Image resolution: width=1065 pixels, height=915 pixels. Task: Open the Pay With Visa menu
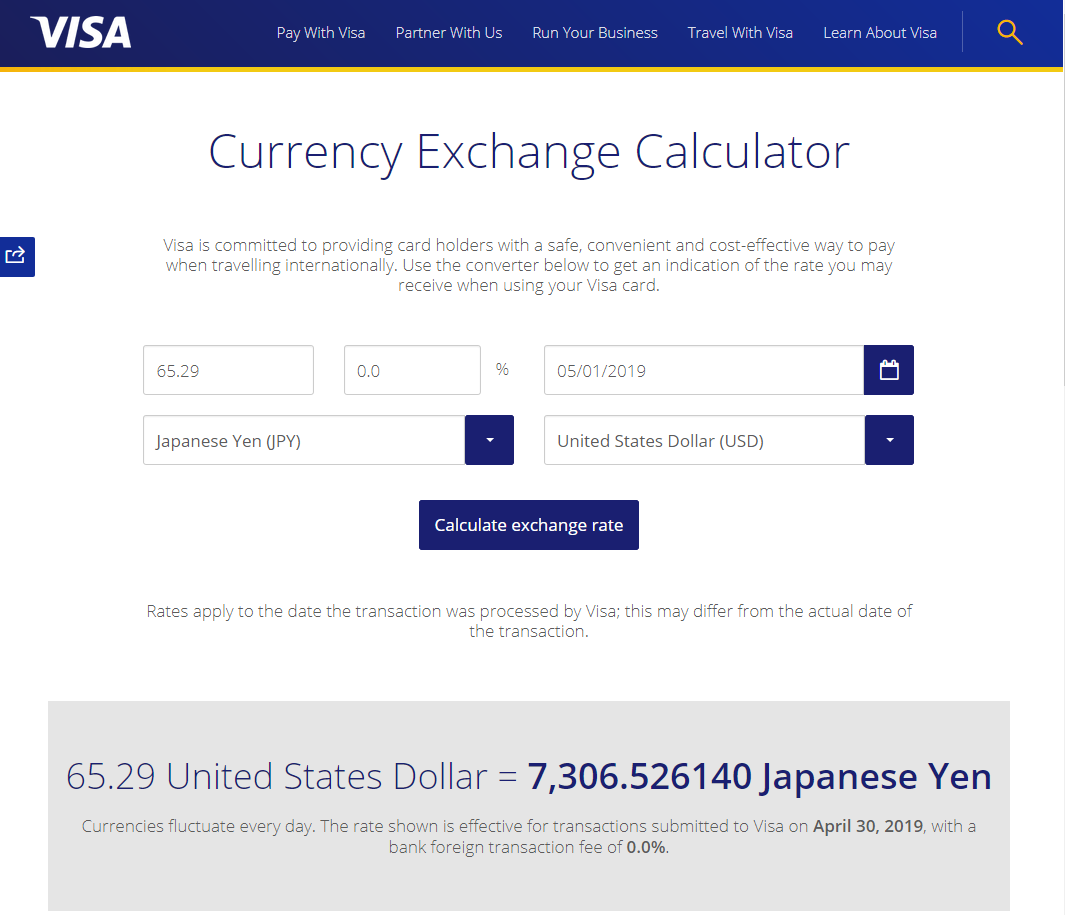(x=321, y=33)
